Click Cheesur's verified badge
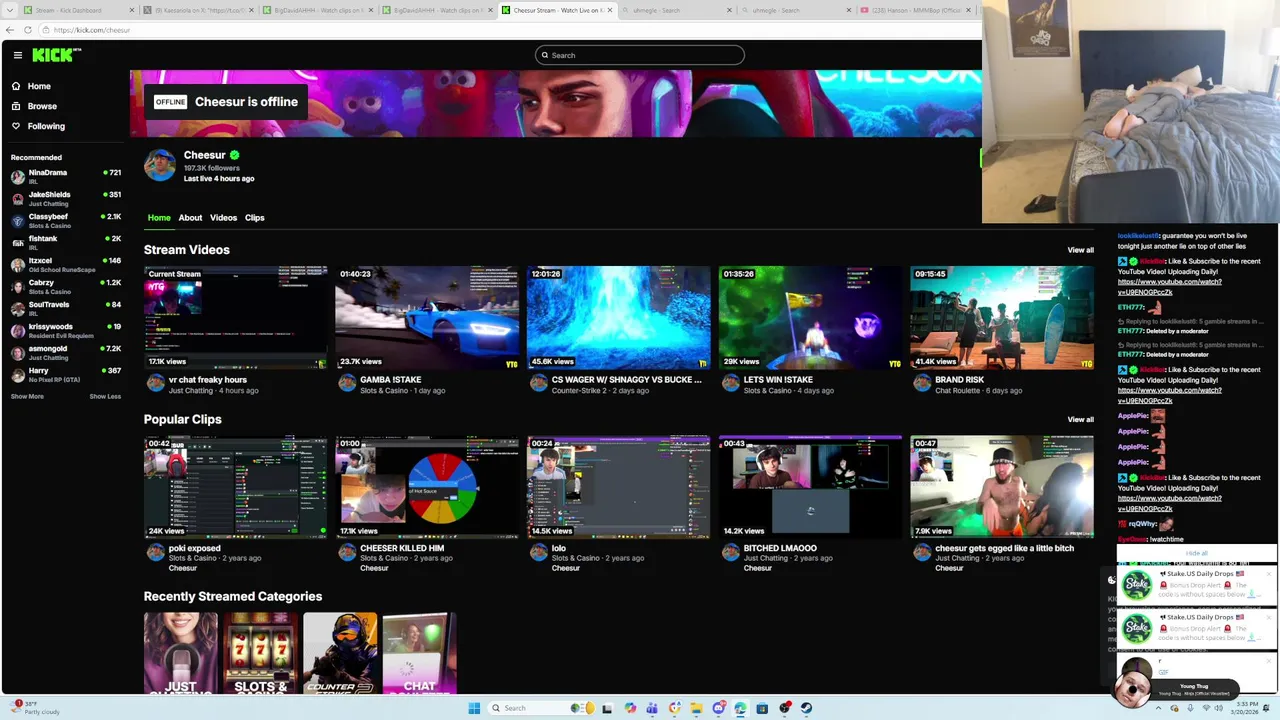This screenshot has height=720, width=1280. [x=234, y=155]
